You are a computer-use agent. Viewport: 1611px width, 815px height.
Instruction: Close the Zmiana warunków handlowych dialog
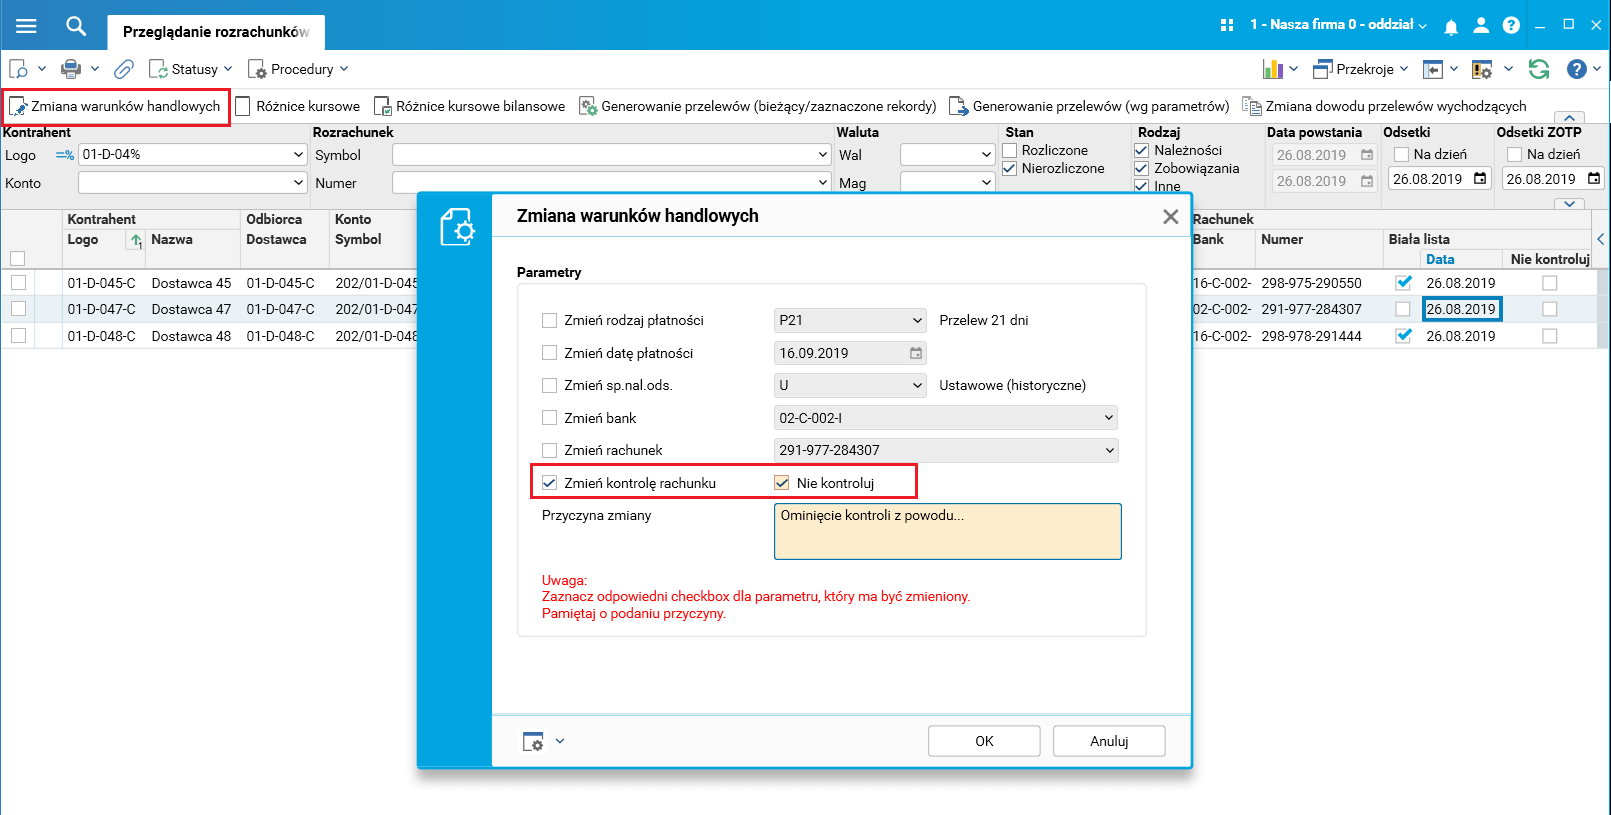1171,217
